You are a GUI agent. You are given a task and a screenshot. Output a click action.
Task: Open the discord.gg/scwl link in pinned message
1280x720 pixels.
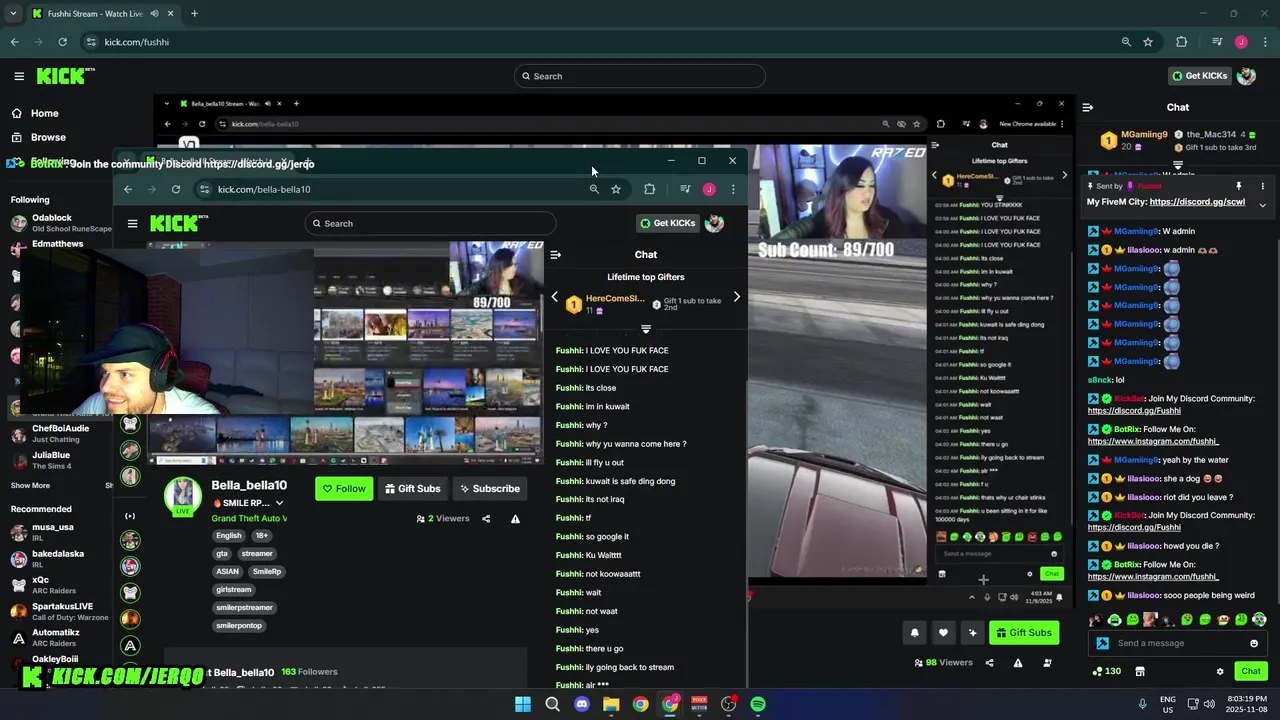(1197, 202)
